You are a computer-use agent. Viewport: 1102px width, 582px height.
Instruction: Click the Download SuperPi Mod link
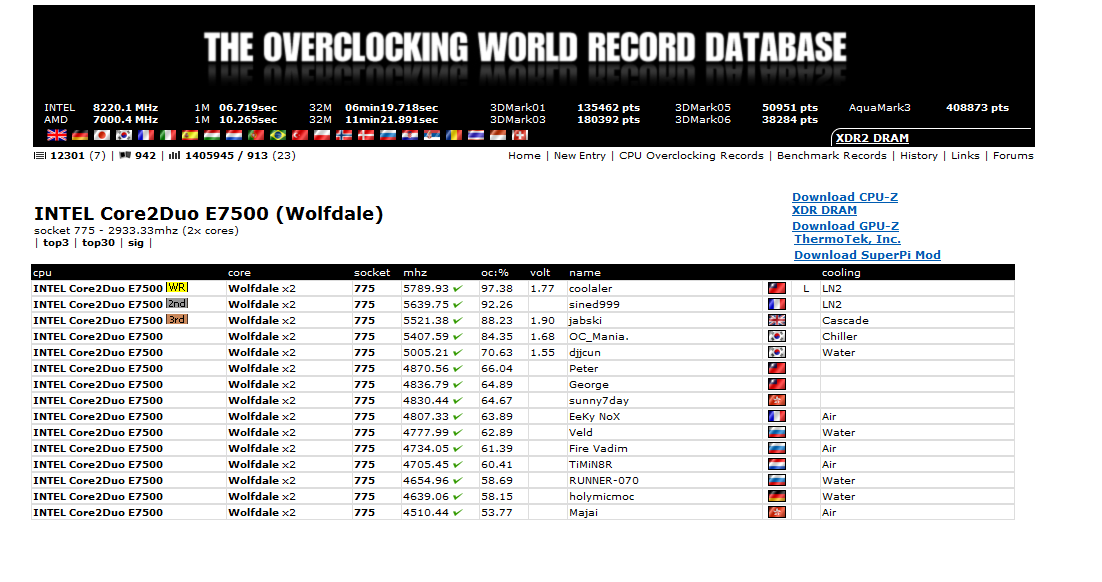[867, 255]
